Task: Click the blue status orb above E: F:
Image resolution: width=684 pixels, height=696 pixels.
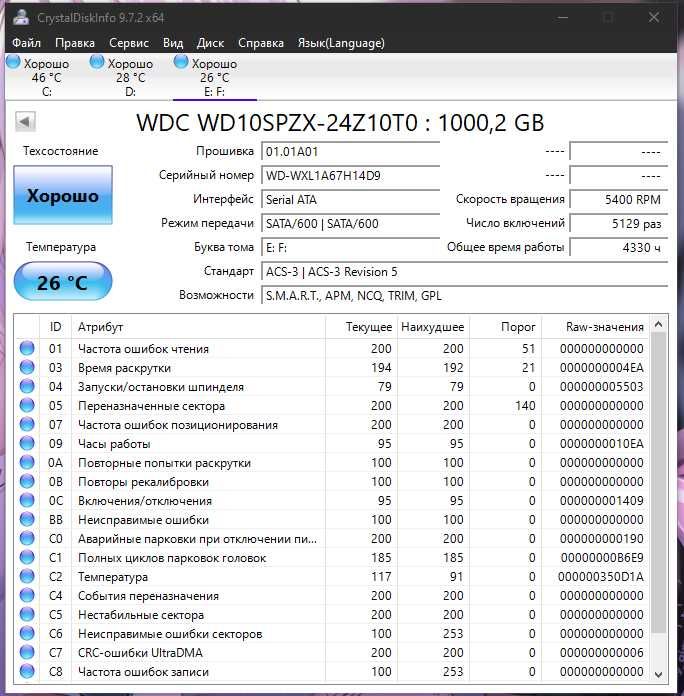Action: click(181, 62)
